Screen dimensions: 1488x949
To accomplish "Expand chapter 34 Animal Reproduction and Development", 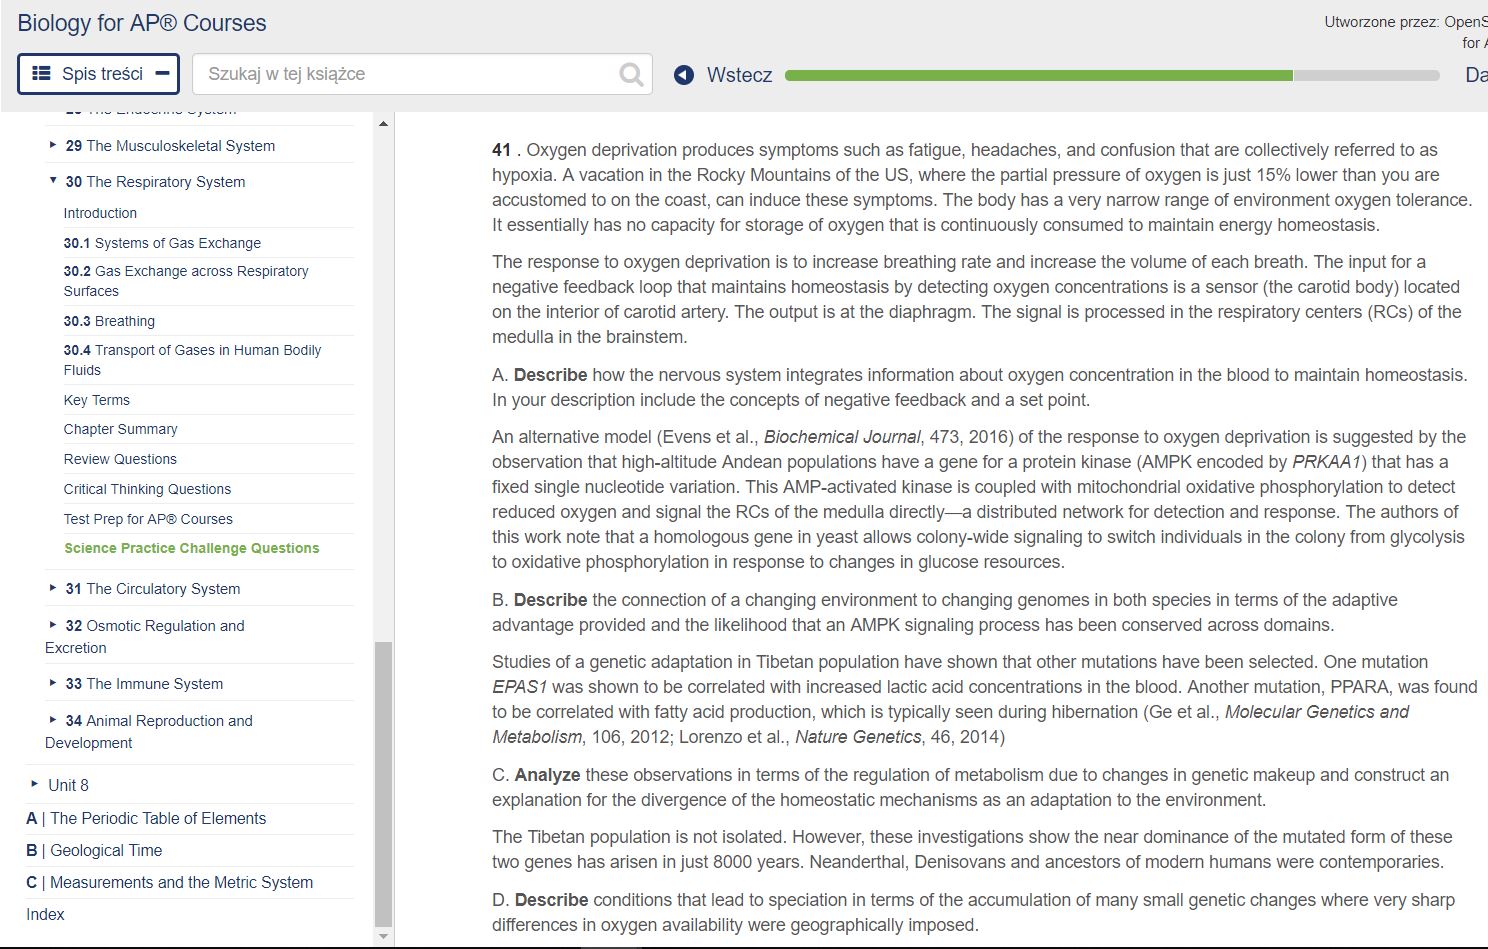I will [x=53, y=720].
